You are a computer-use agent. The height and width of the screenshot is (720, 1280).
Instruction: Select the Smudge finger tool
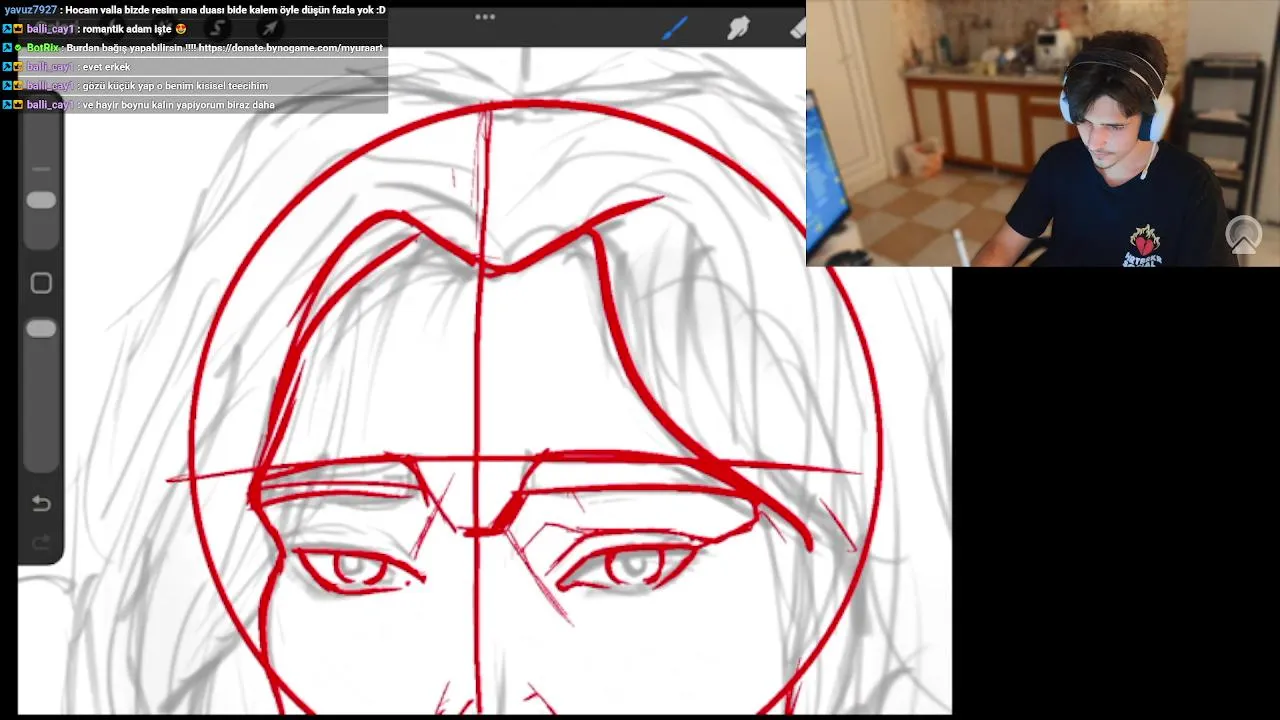tap(738, 28)
